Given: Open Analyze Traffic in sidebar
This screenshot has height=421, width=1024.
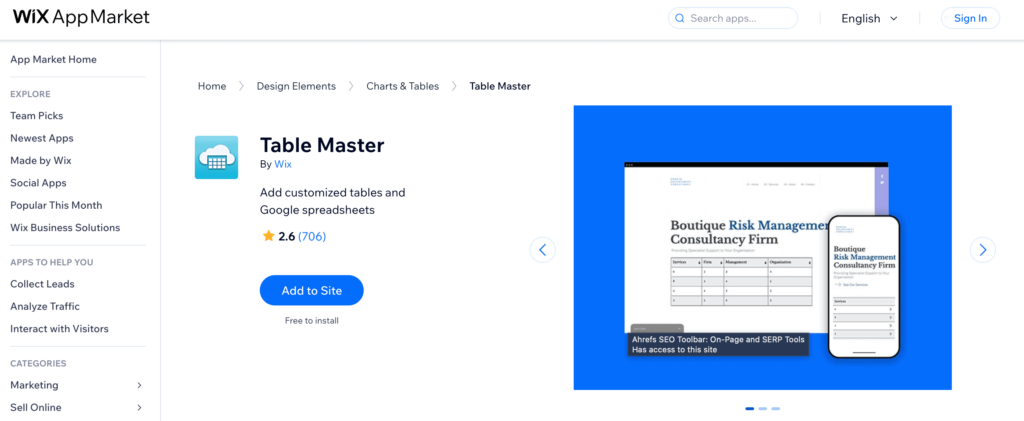Looking at the screenshot, I should [45, 306].
